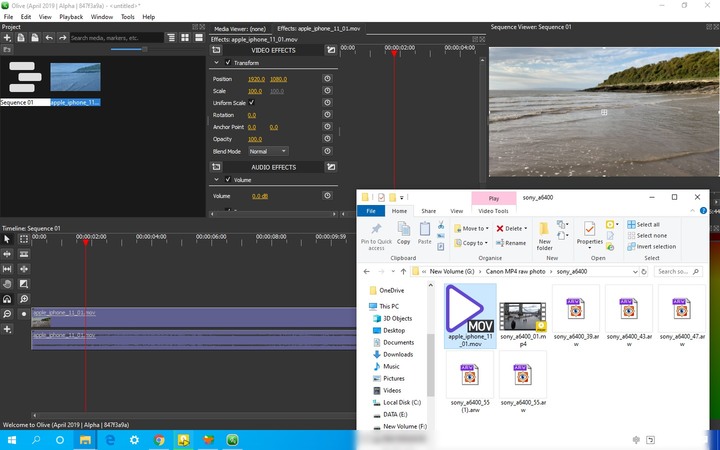720x450 pixels.
Task: Toggle timeline snapping magnet icon
Action: [x=7, y=299]
